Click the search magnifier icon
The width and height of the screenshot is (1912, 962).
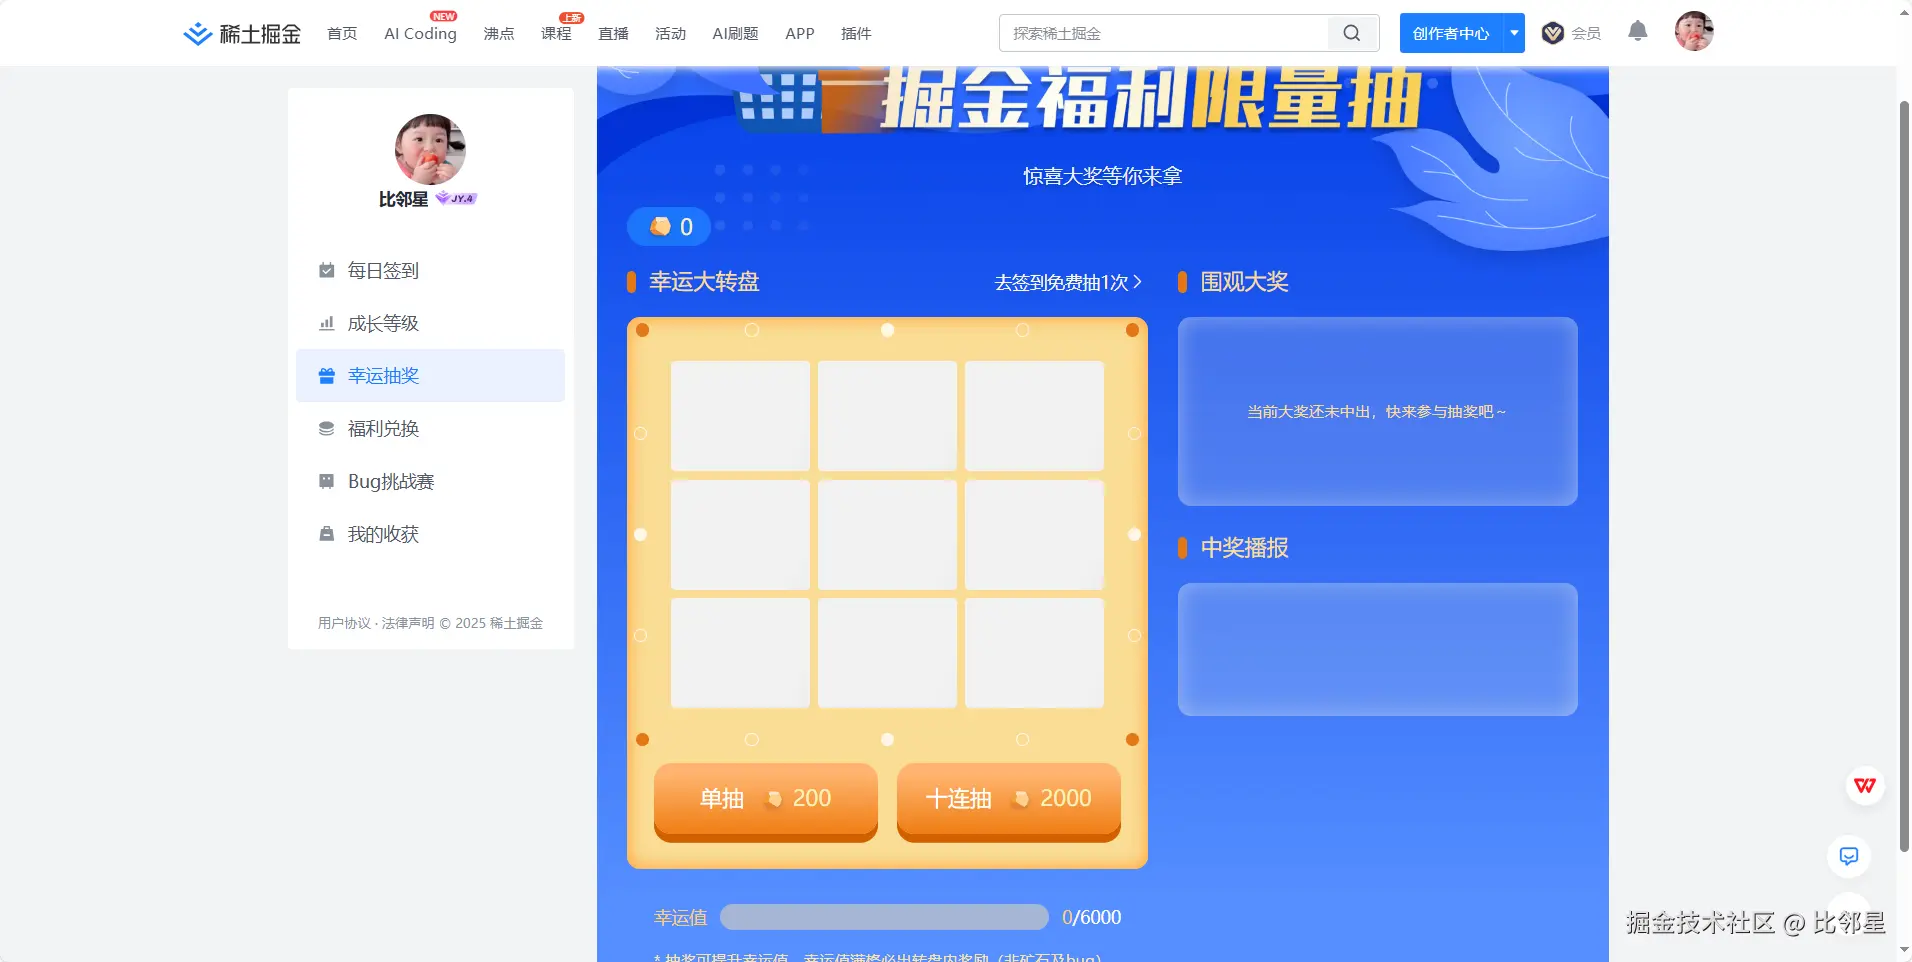[x=1351, y=33]
